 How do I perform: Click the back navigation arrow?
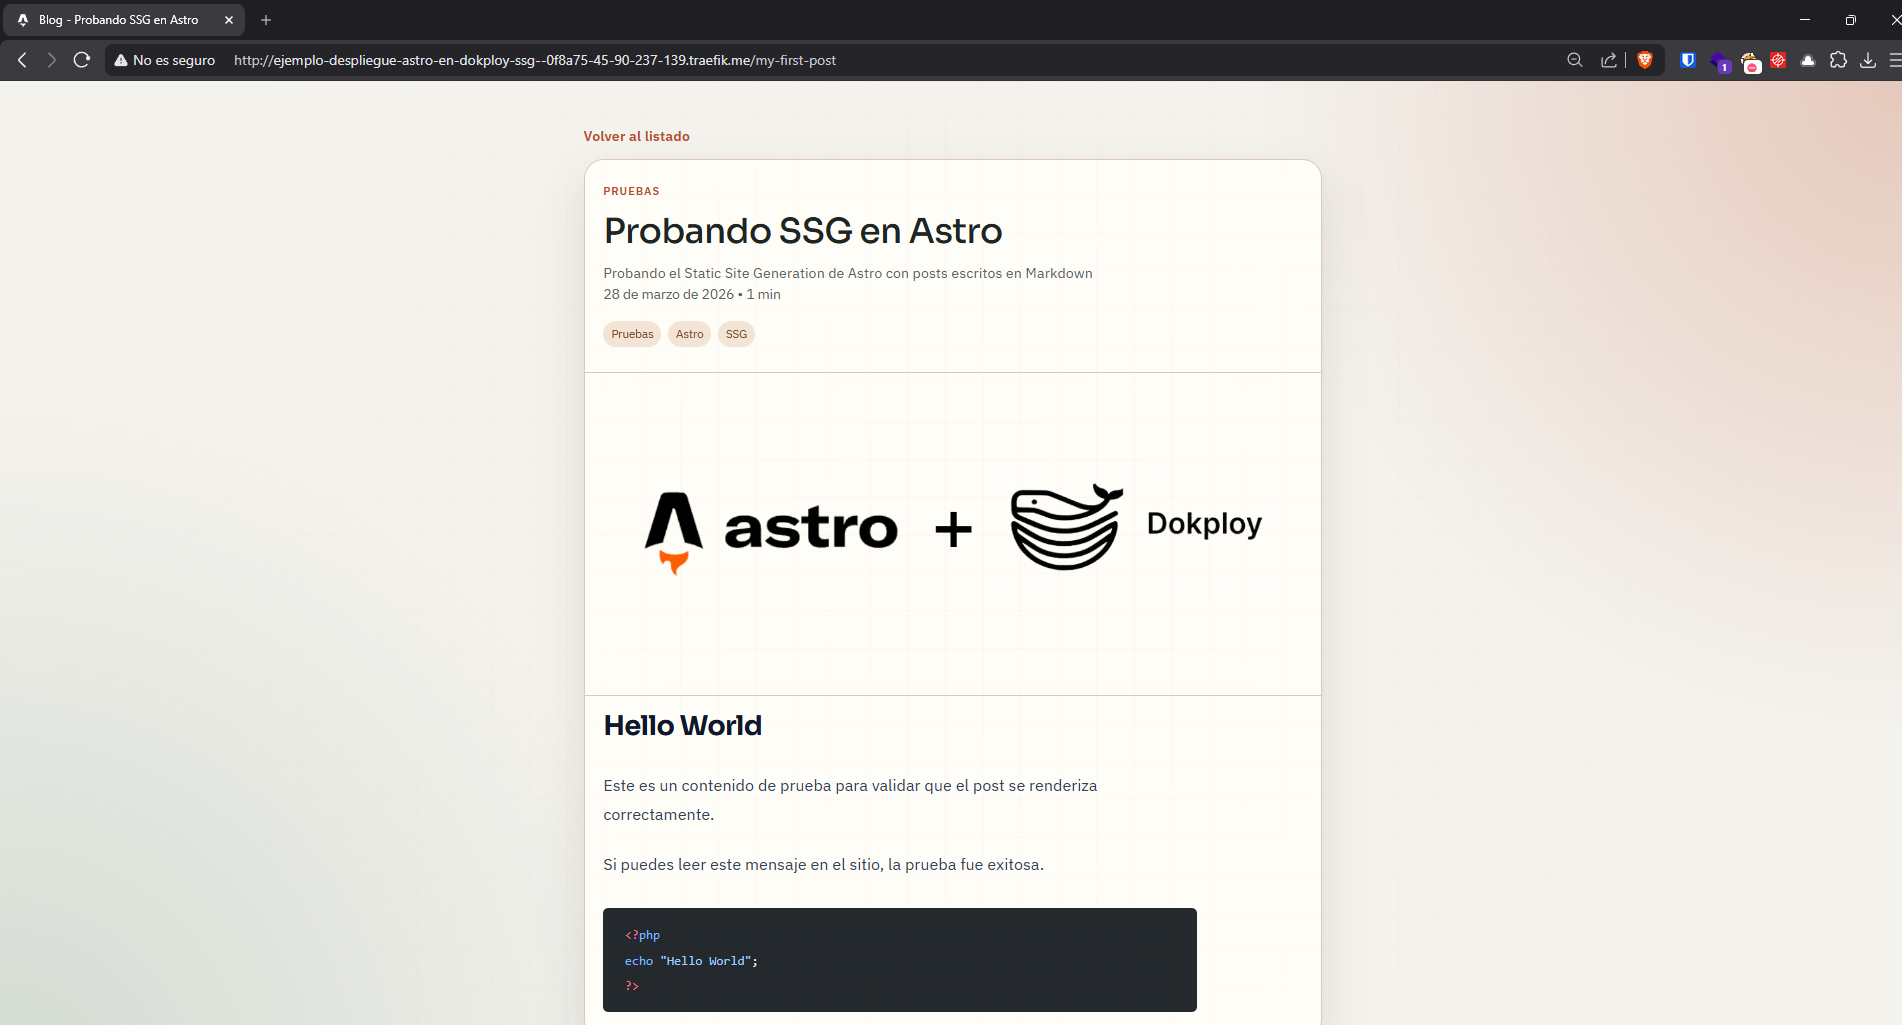22,60
